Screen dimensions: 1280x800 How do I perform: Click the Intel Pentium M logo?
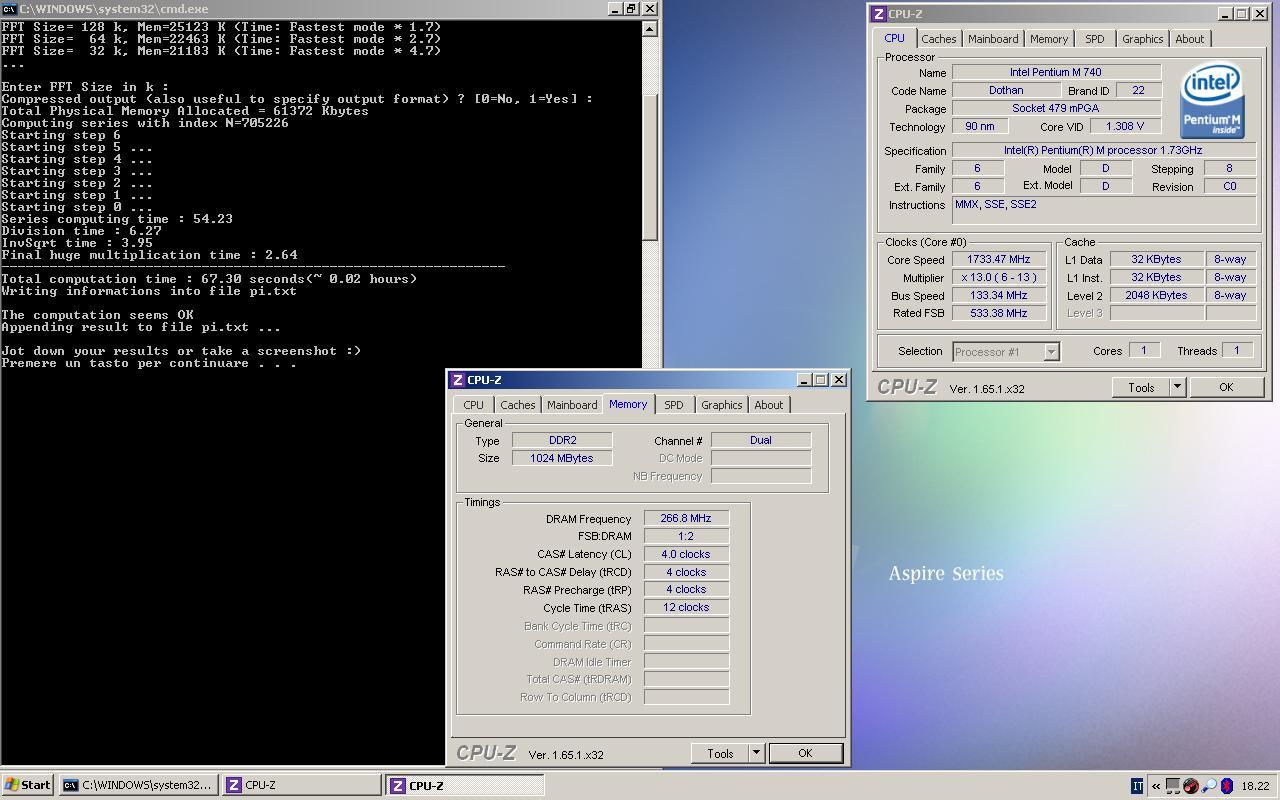(x=1212, y=101)
